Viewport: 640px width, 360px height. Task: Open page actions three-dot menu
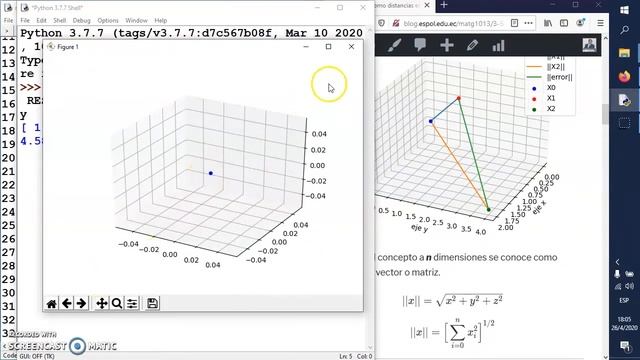529,23
